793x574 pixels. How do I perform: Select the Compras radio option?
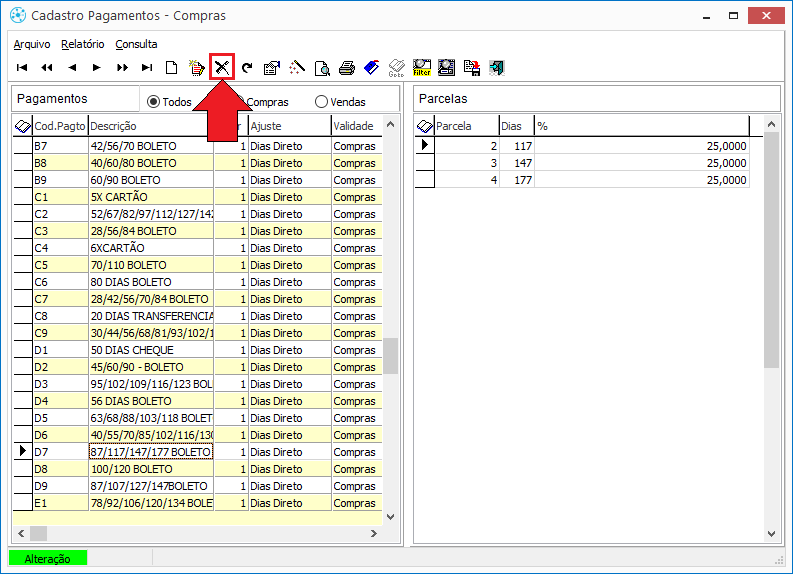click(x=268, y=102)
